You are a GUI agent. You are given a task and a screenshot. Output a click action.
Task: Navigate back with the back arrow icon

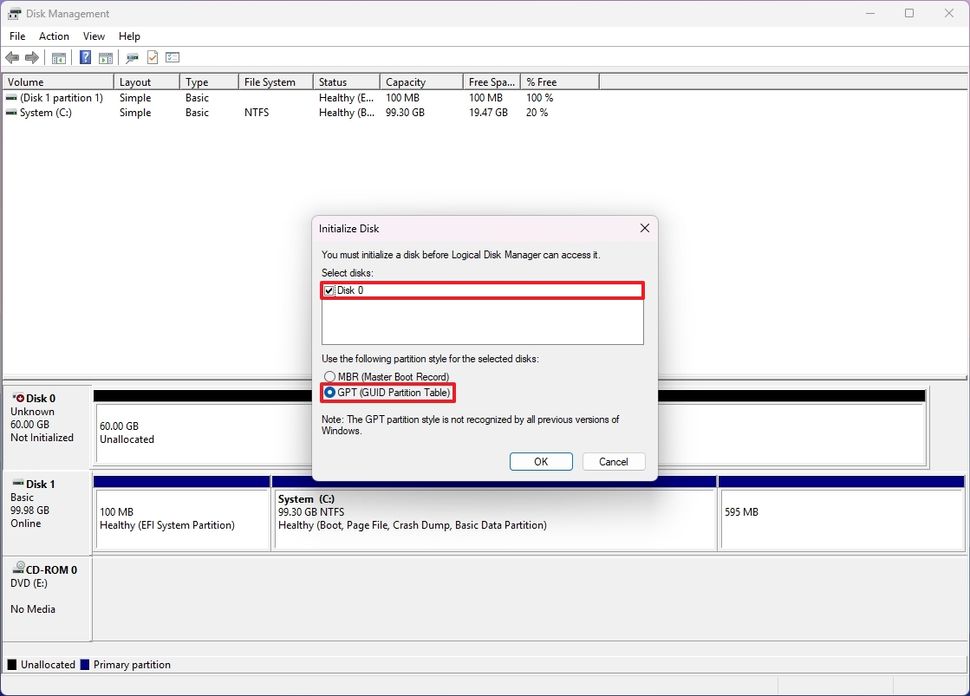click(x=11, y=57)
